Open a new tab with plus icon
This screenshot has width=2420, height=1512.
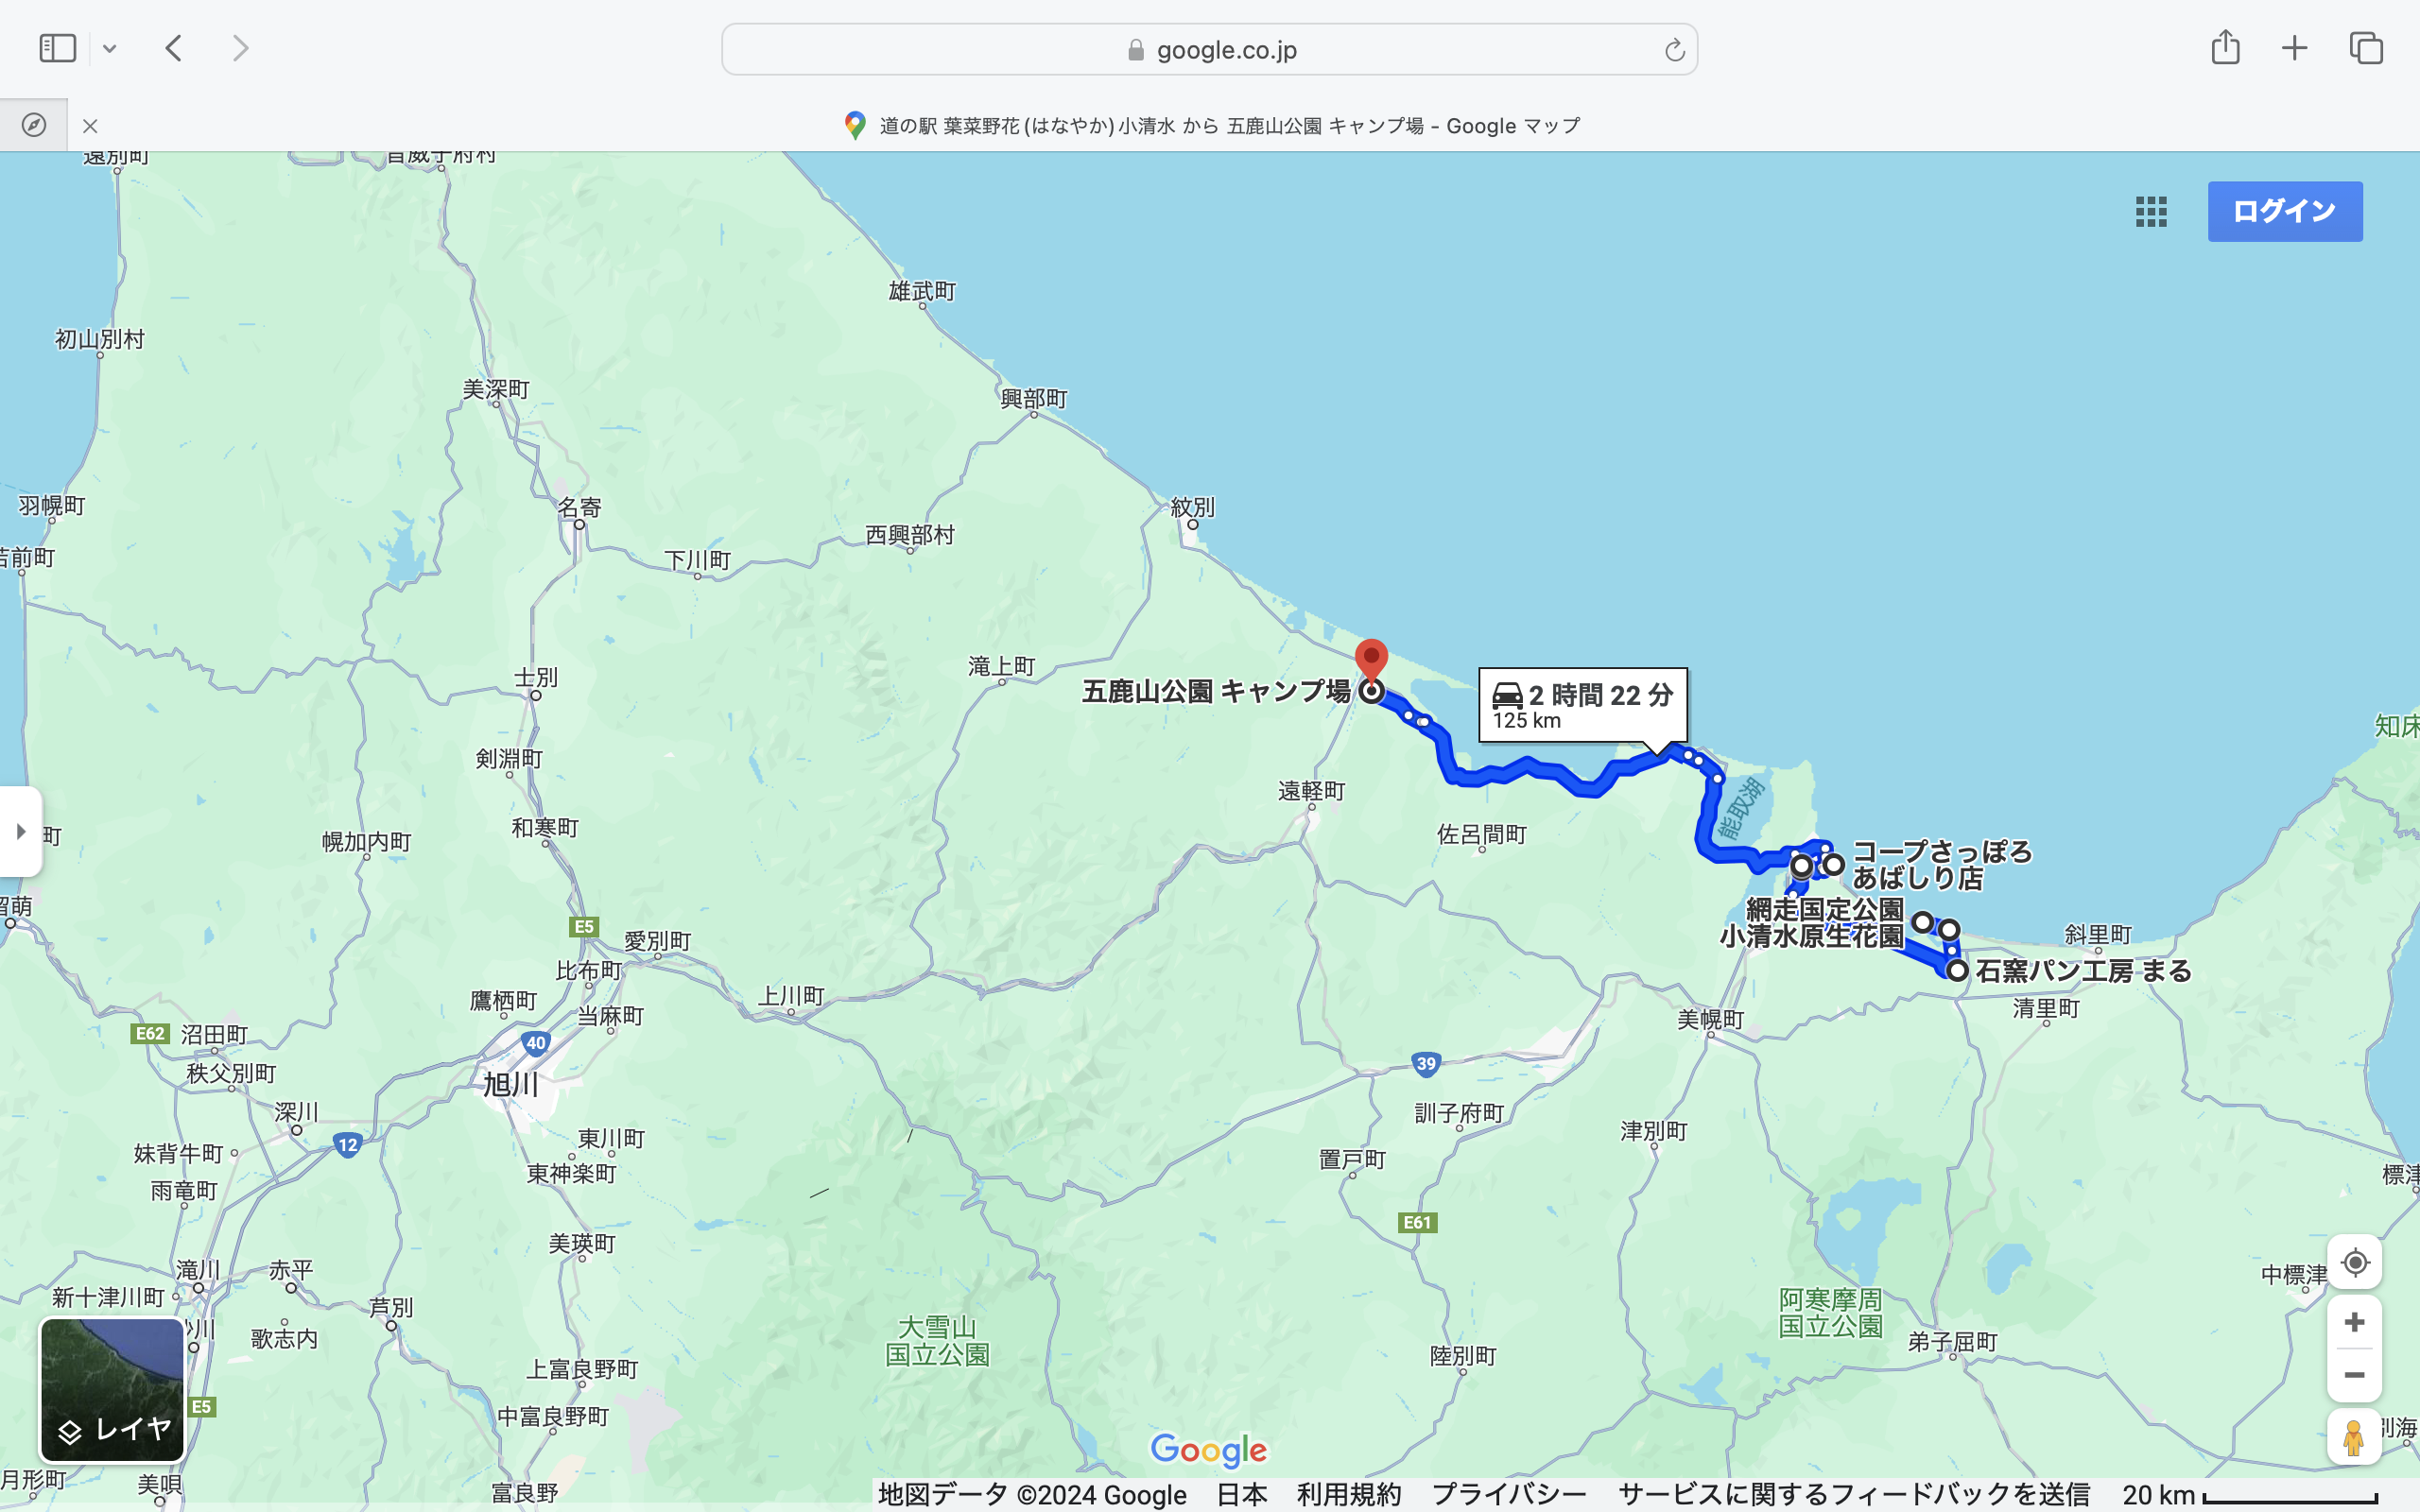click(x=2295, y=48)
